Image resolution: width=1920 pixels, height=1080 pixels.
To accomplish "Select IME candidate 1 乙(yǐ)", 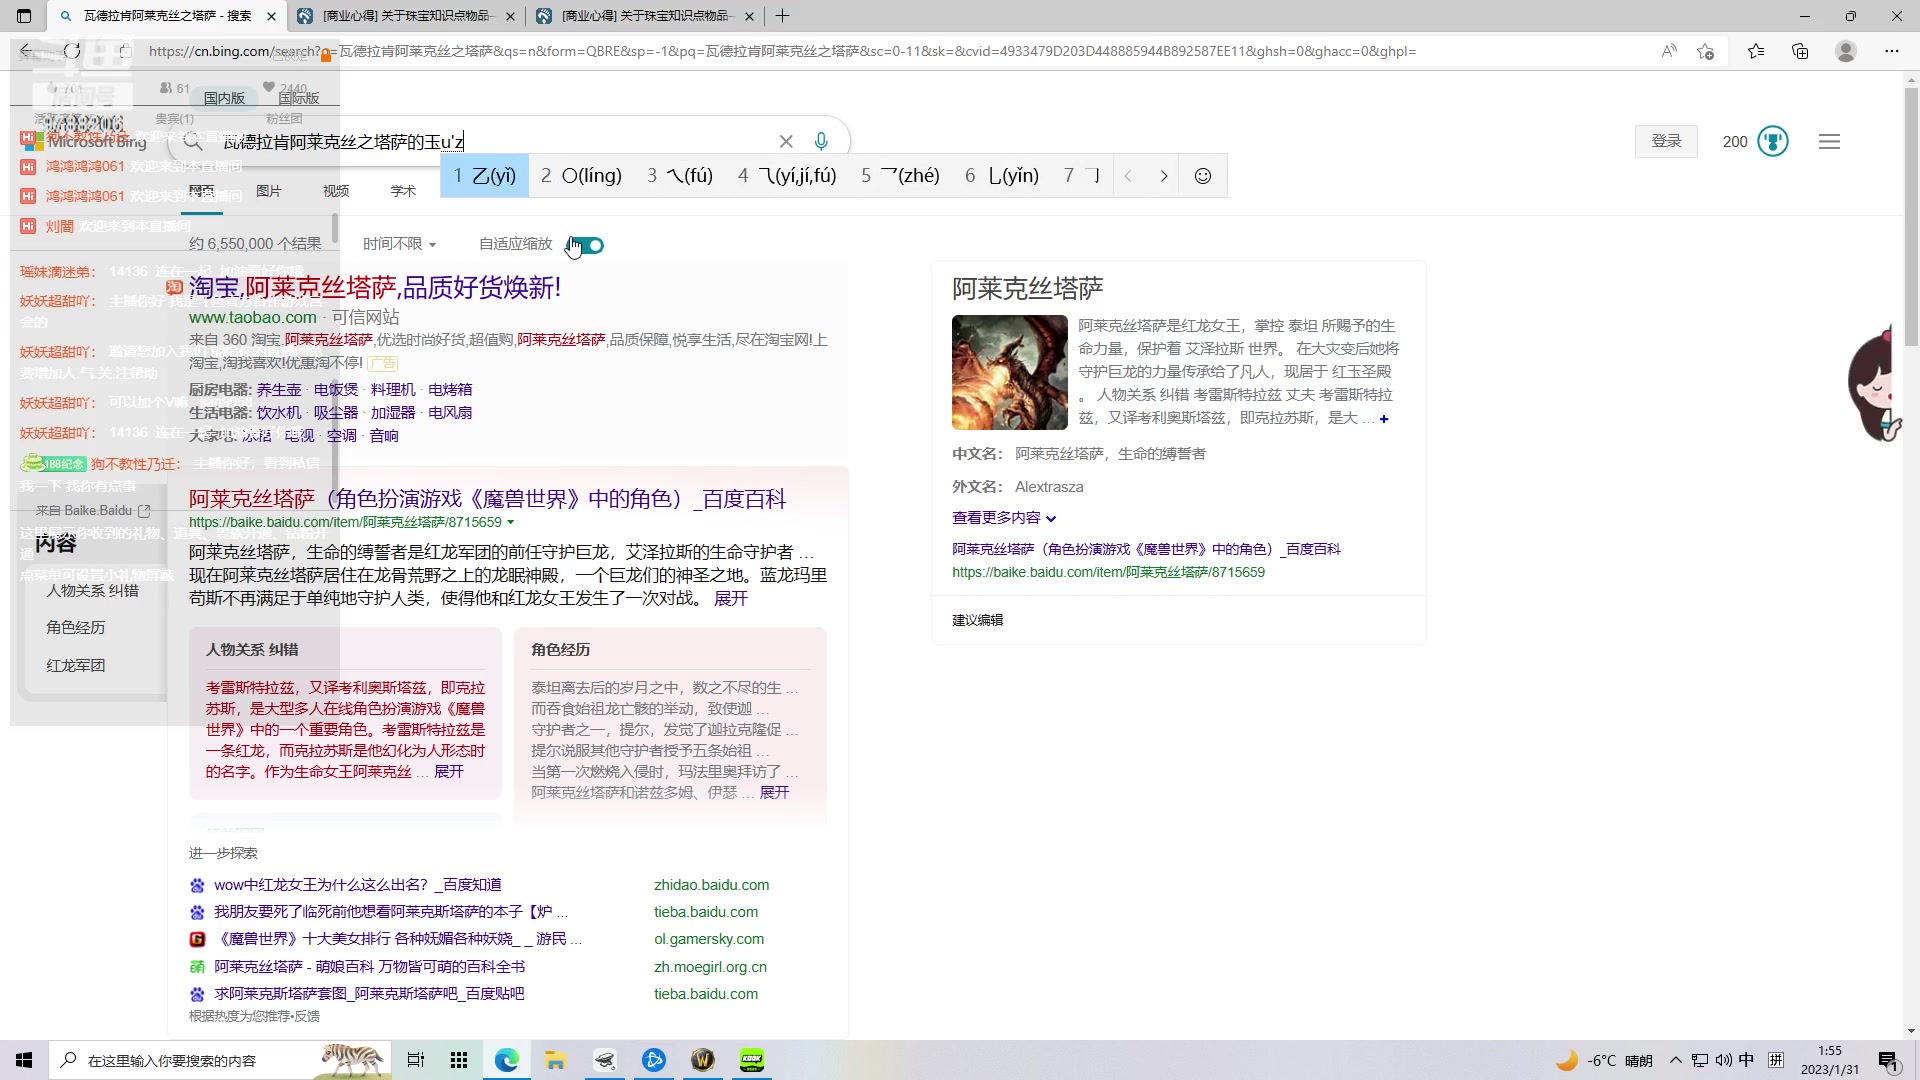I will 484,176.
